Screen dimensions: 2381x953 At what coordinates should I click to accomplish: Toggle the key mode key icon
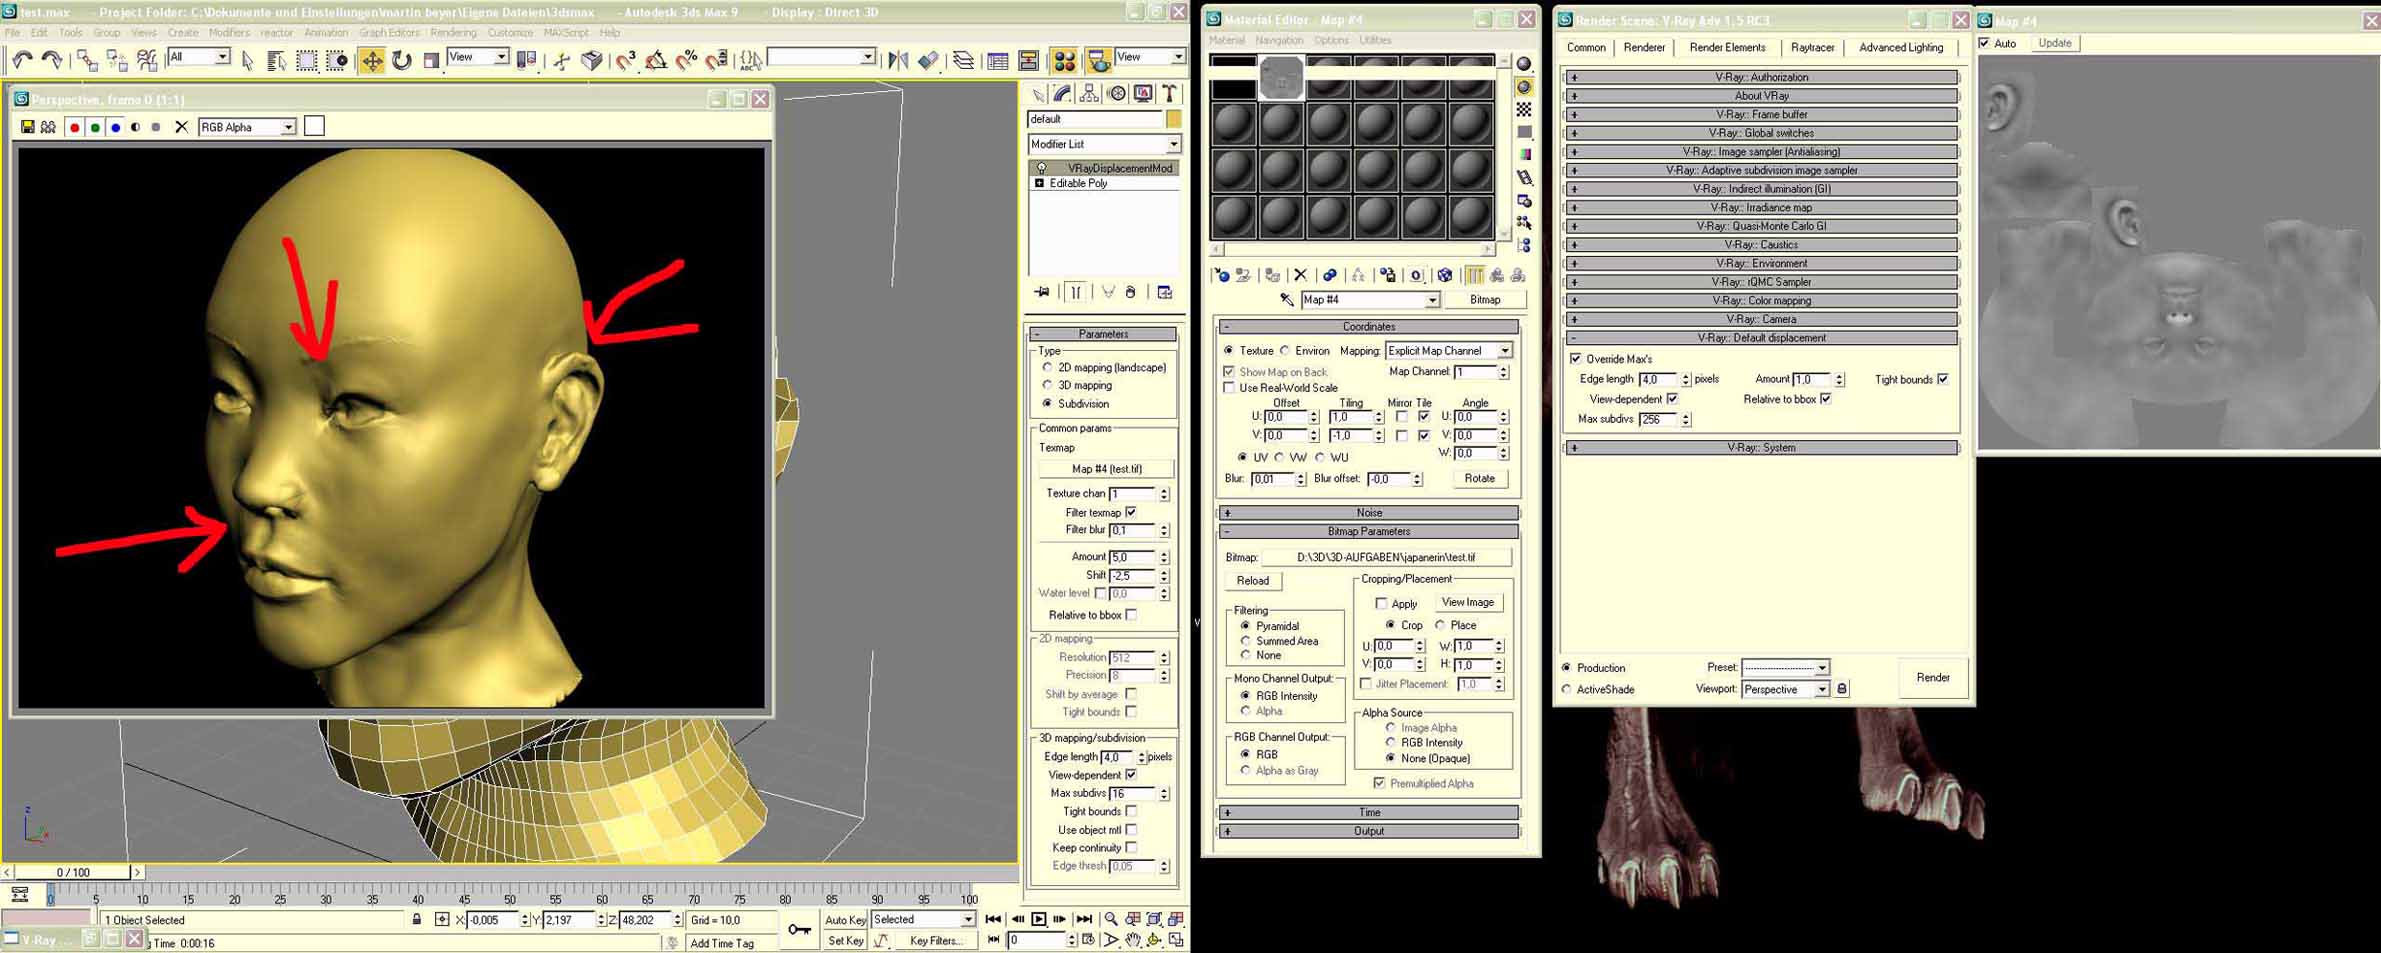point(799,930)
